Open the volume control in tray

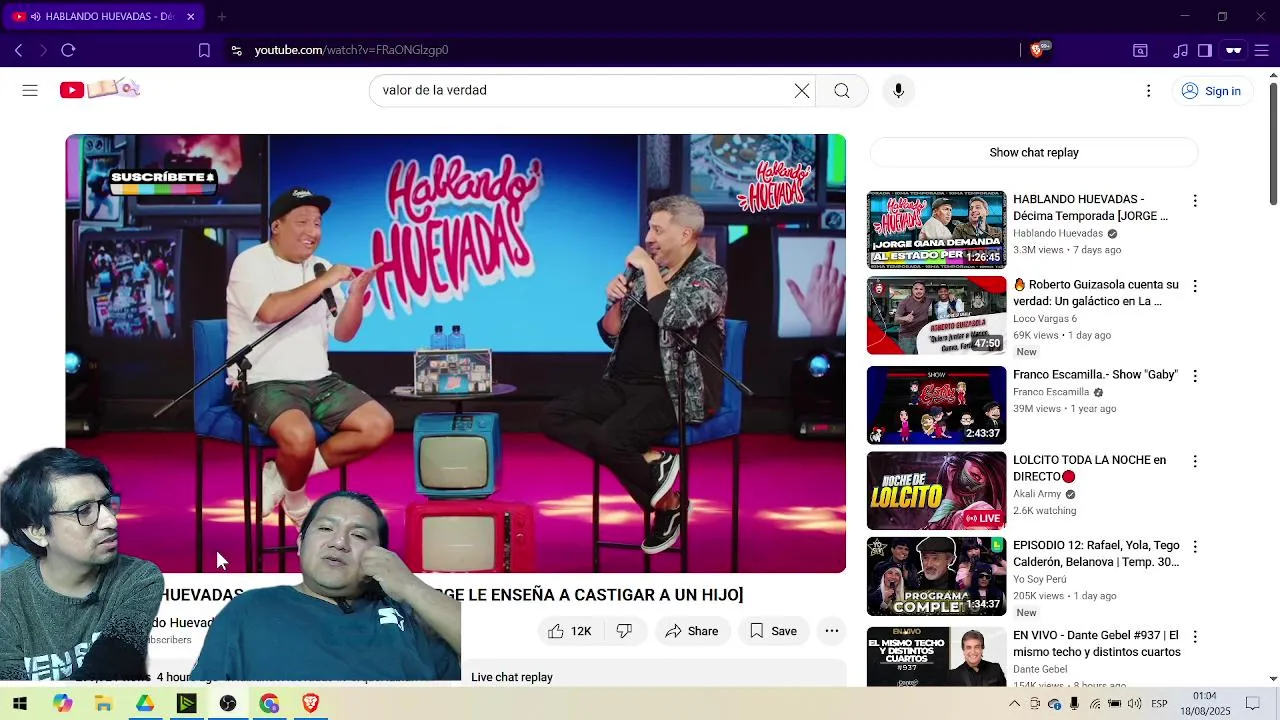pyautogui.click(x=1134, y=704)
